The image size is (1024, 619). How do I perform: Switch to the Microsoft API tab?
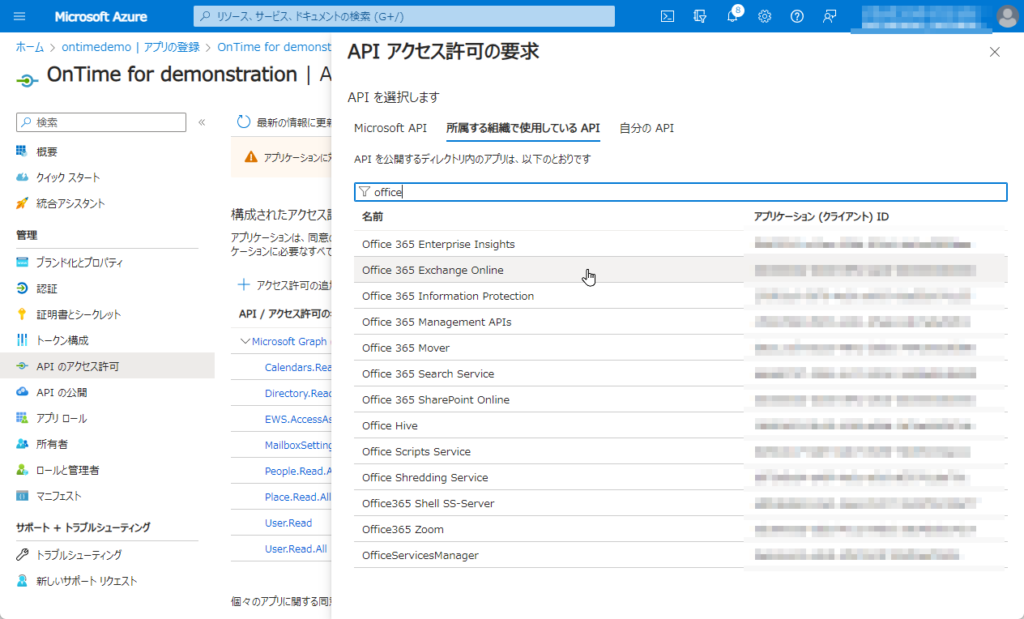click(390, 128)
